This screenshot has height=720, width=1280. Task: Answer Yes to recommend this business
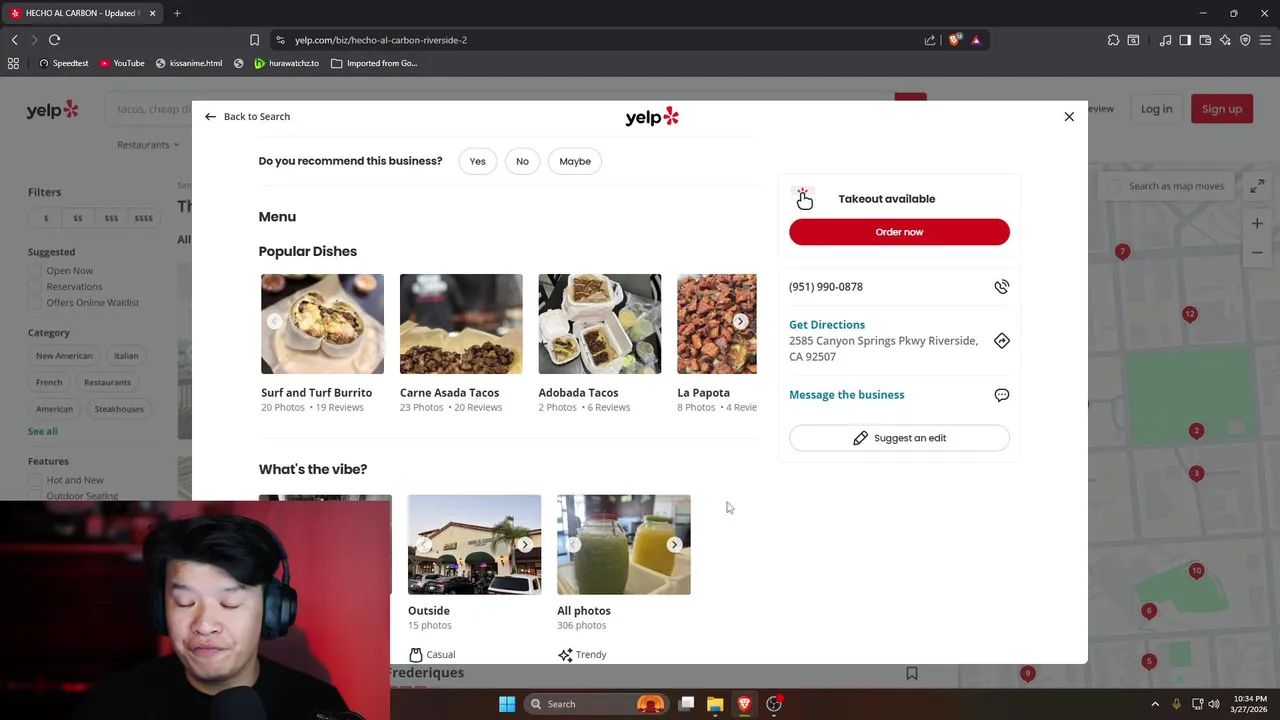click(x=477, y=161)
